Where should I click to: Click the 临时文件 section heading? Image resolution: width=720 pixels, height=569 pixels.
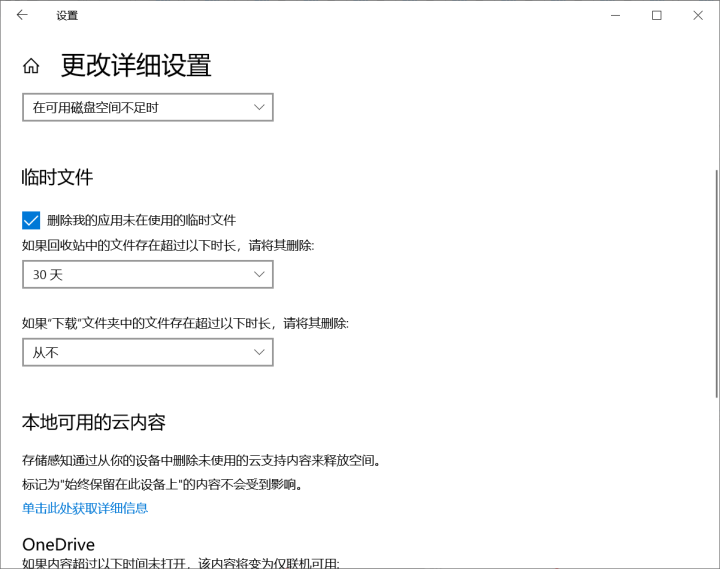pyautogui.click(x=57, y=177)
